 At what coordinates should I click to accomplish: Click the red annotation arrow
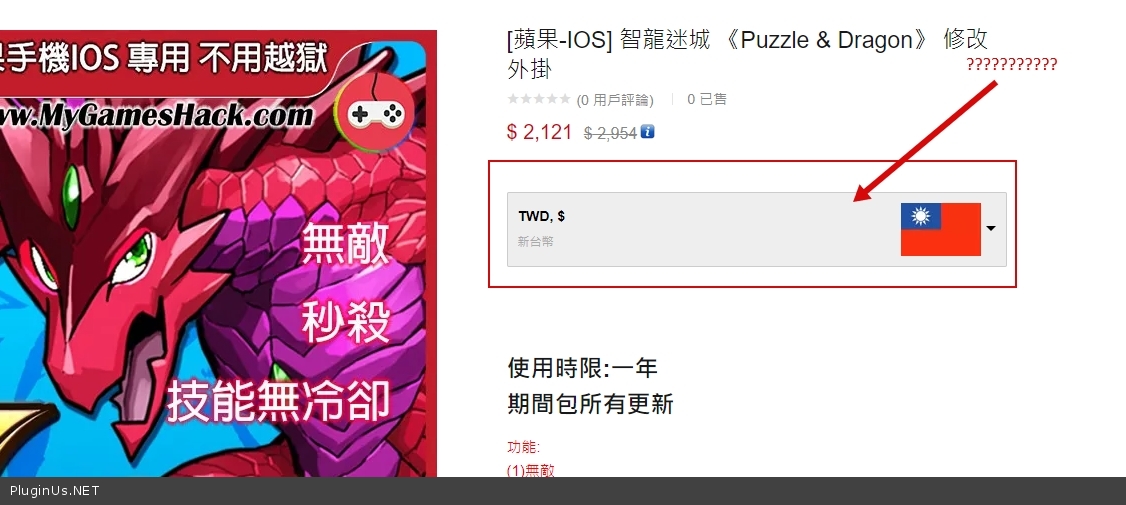click(x=926, y=141)
